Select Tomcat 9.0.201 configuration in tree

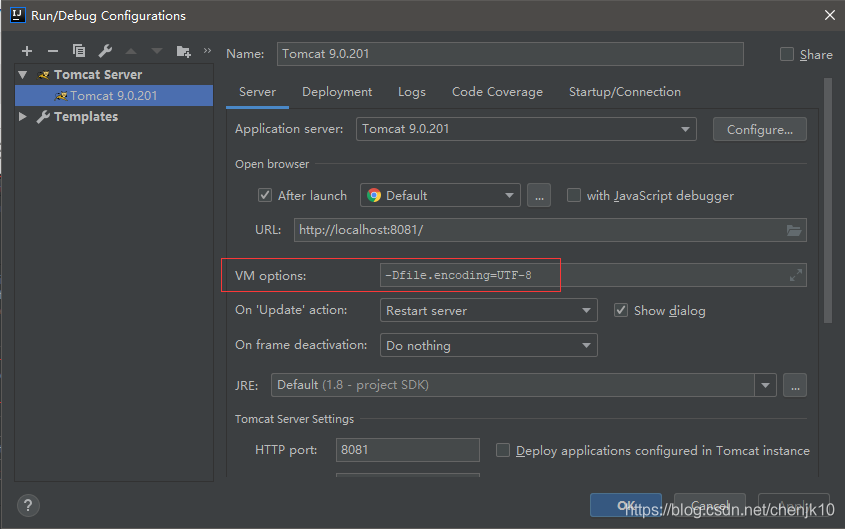point(114,95)
